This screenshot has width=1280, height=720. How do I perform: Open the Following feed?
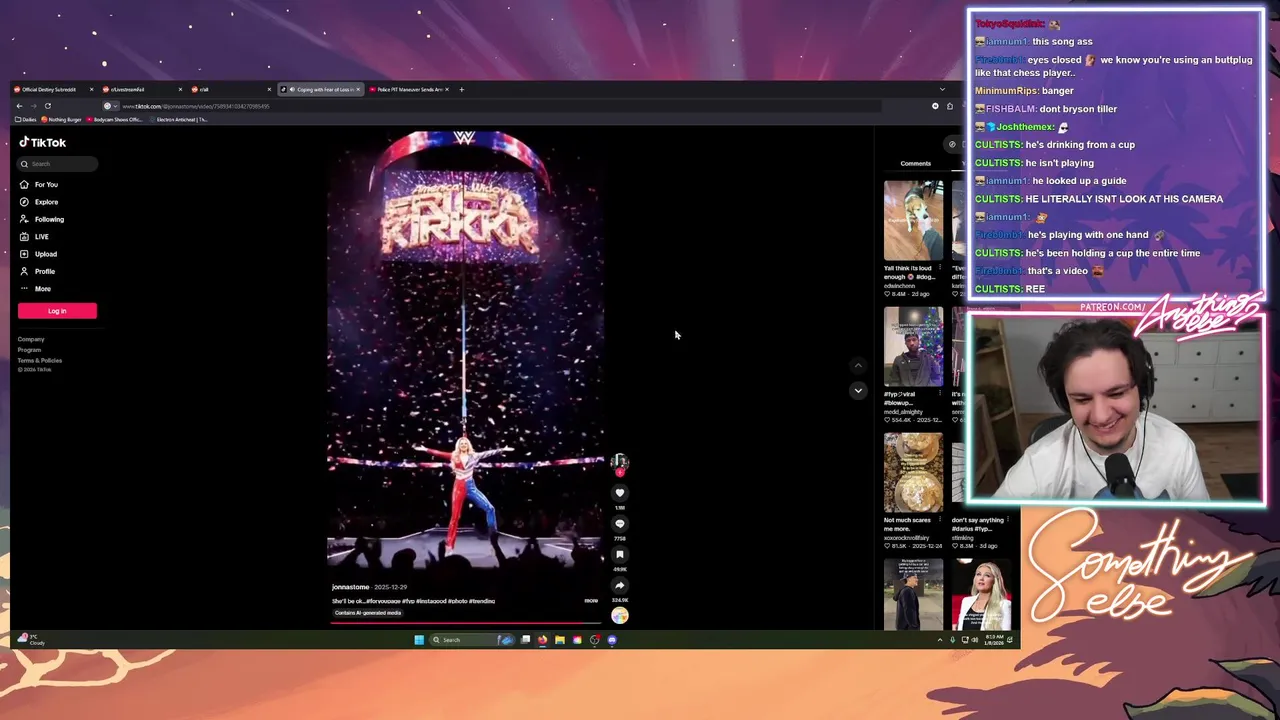(42, 219)
